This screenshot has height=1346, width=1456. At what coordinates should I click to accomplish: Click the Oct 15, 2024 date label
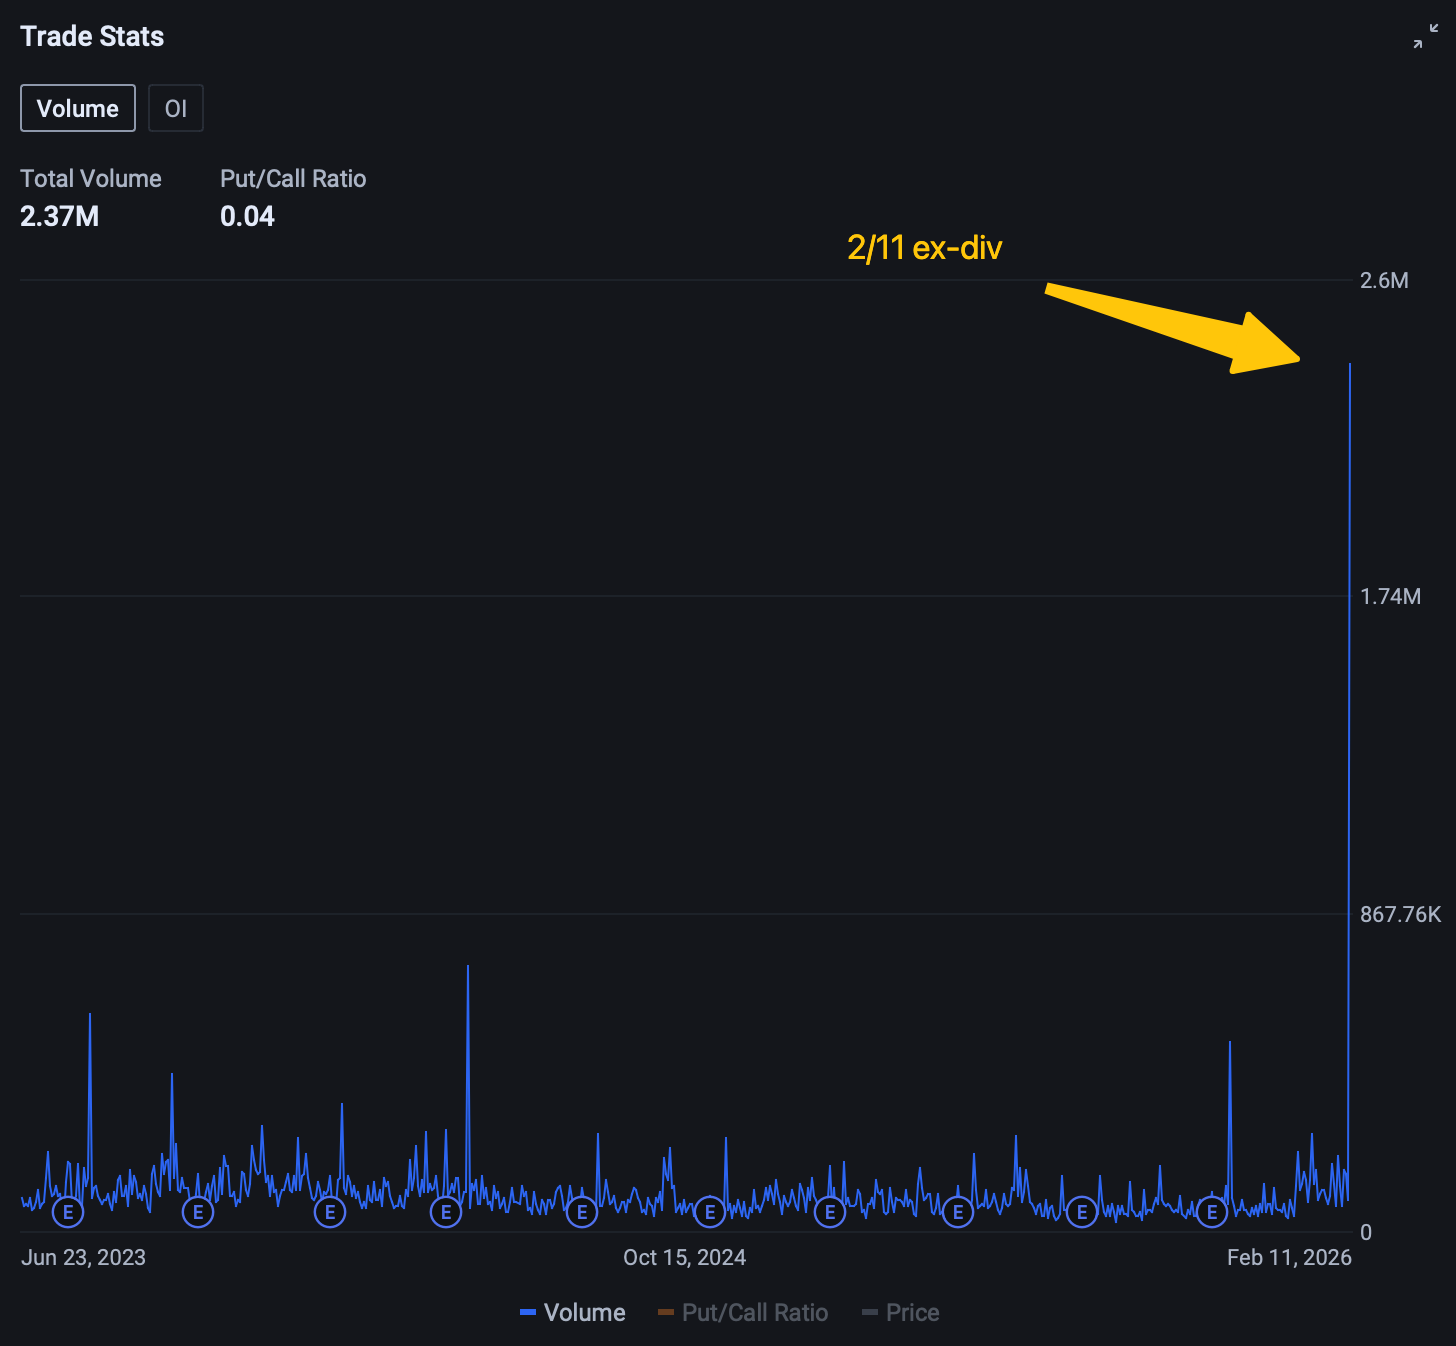click(685, 1257)
